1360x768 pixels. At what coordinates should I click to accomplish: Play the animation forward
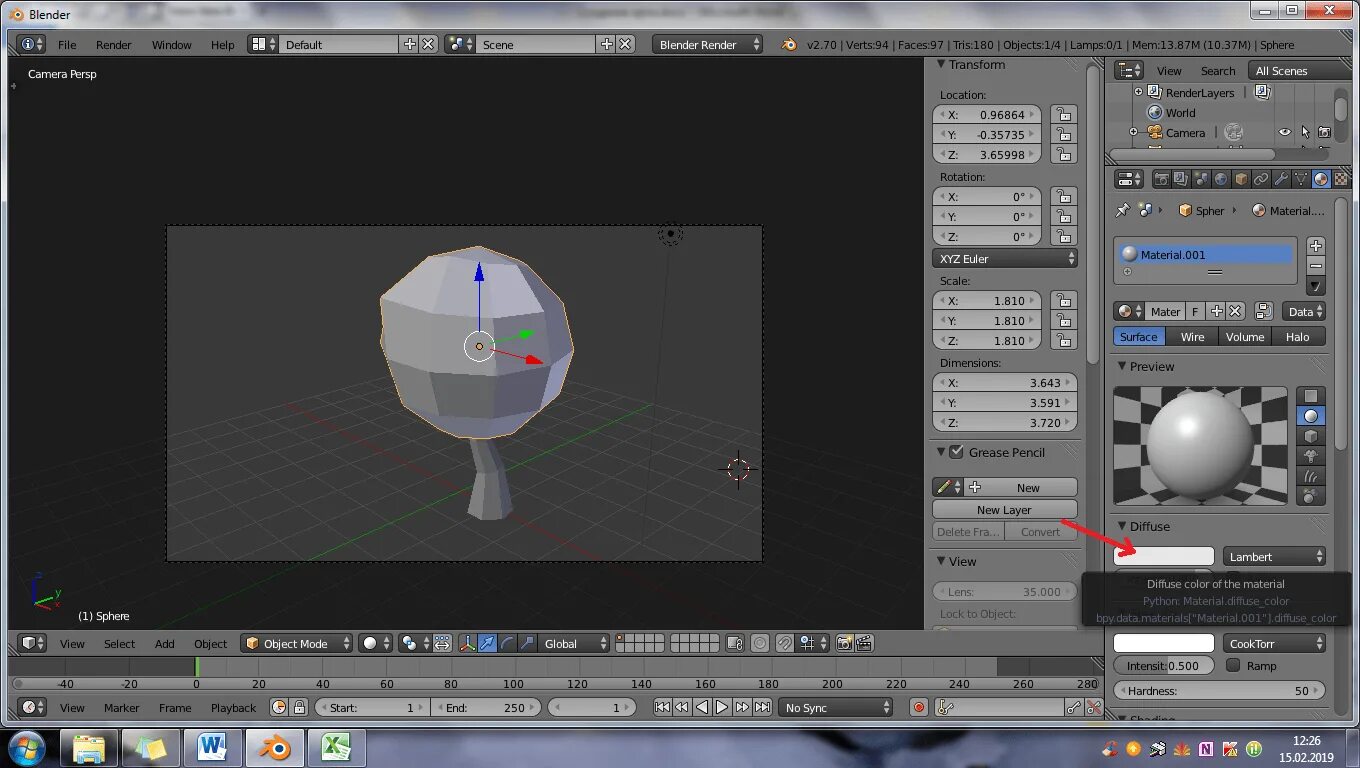point(722,708)
